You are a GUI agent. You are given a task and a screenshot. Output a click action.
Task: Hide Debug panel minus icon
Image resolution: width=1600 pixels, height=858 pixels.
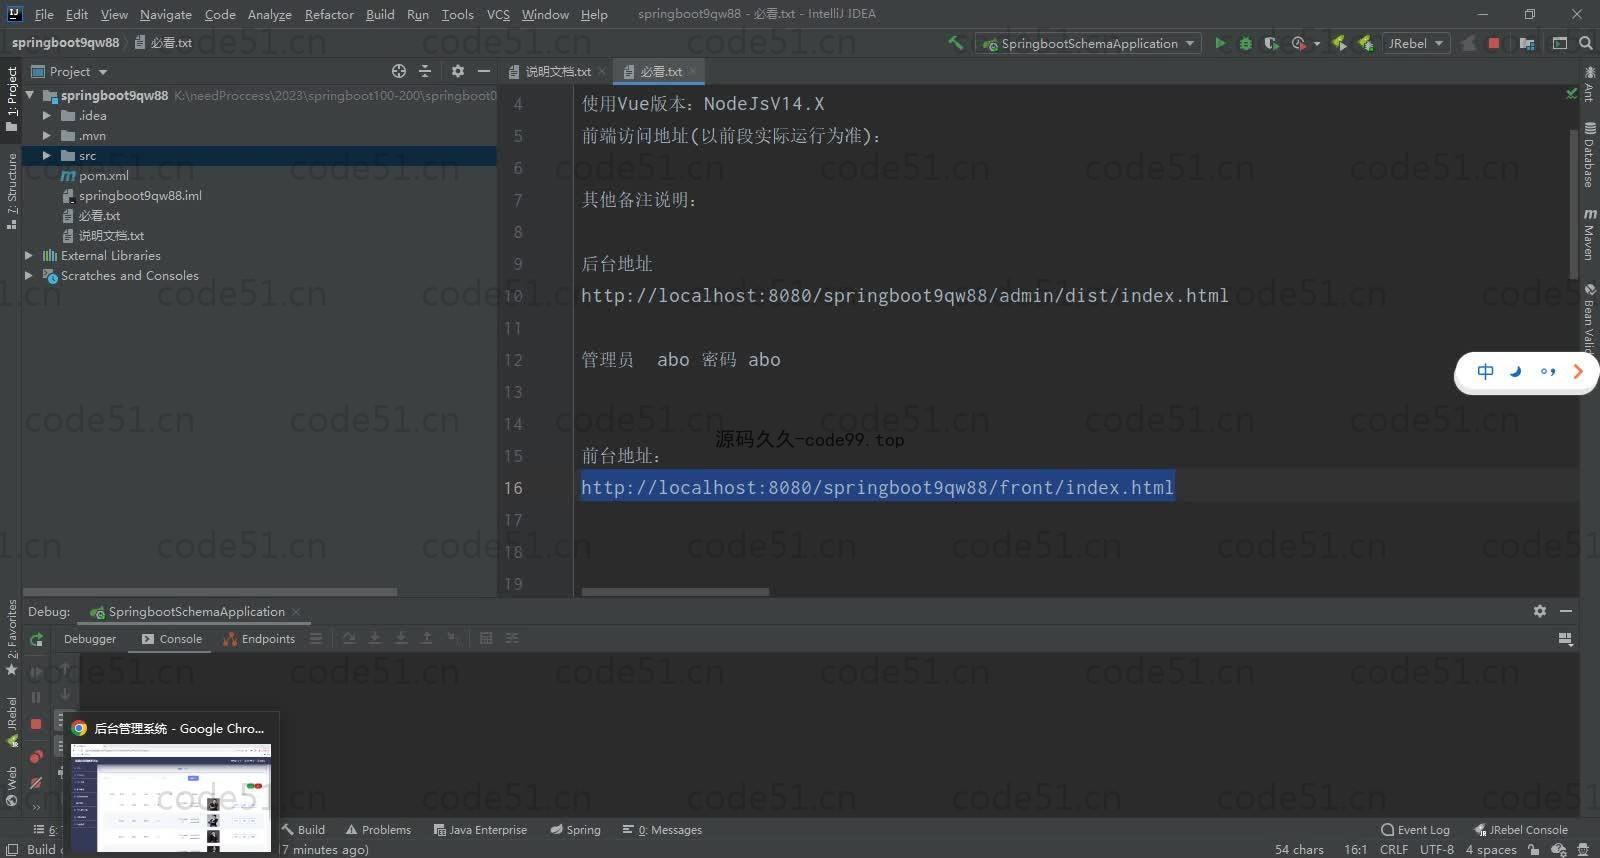1566,611
